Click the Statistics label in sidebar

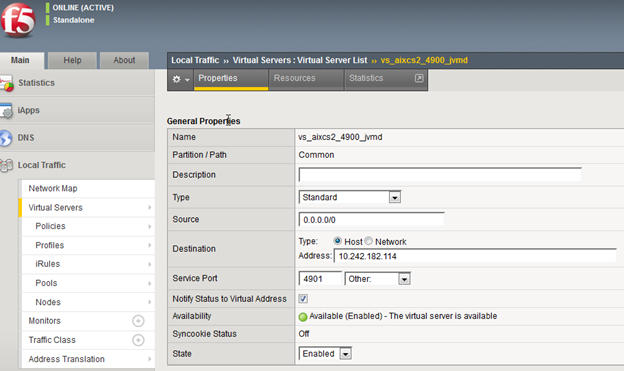coord(36,83)
